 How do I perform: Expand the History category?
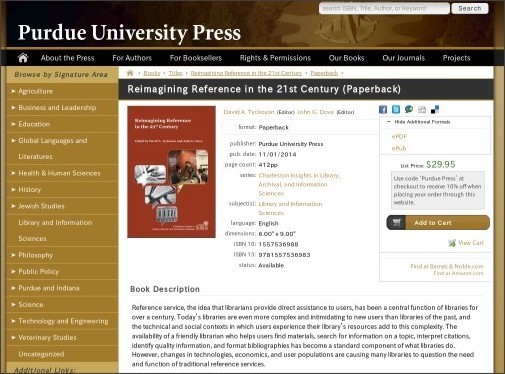13,189
